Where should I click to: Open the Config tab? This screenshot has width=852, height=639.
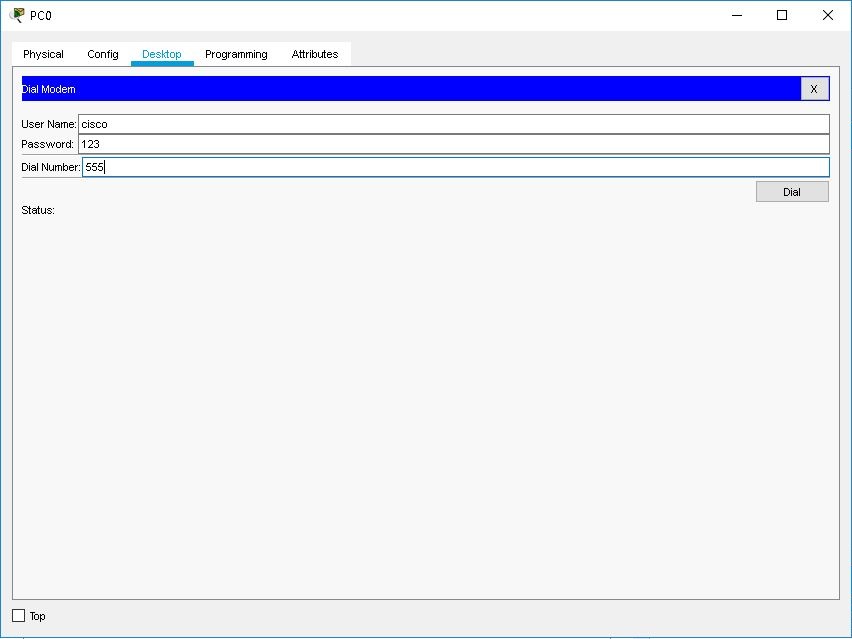[102, 54]
